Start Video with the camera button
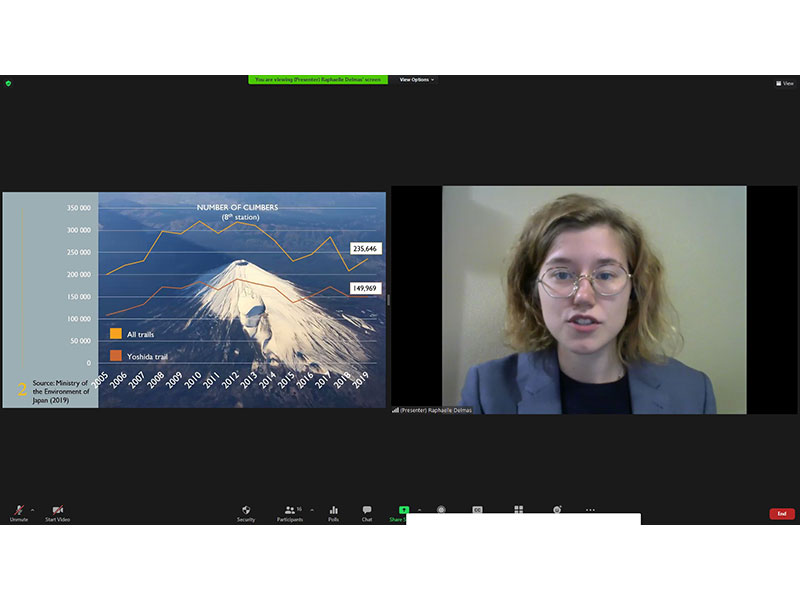Viewport: 800px width, 600px height. coord(57,512)
